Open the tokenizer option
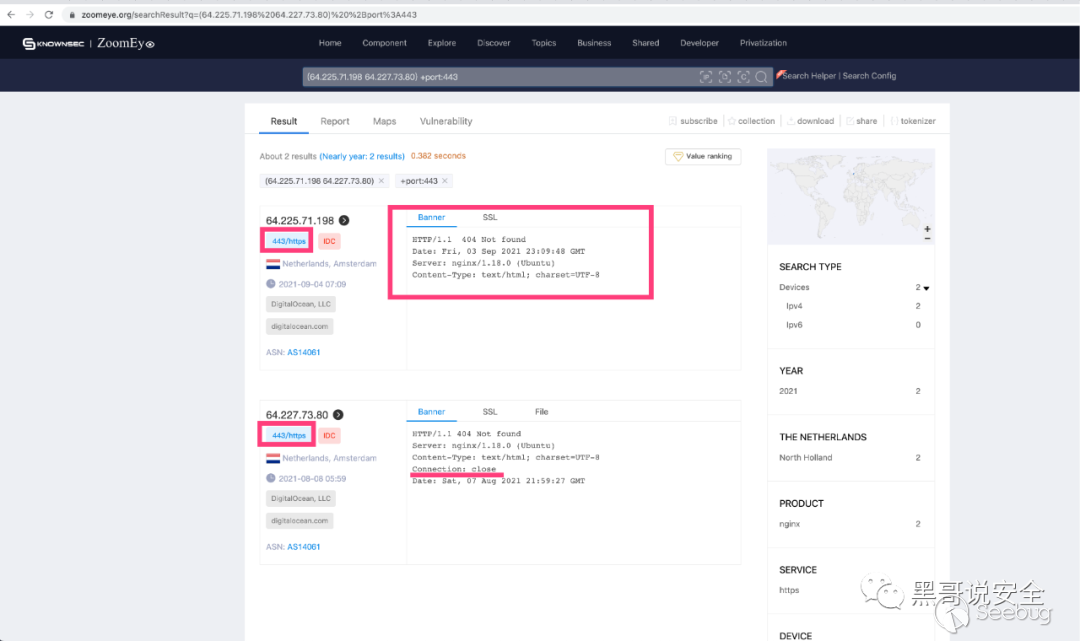The height and width of the screenshot is (641, 1080). tap(913, 121)
